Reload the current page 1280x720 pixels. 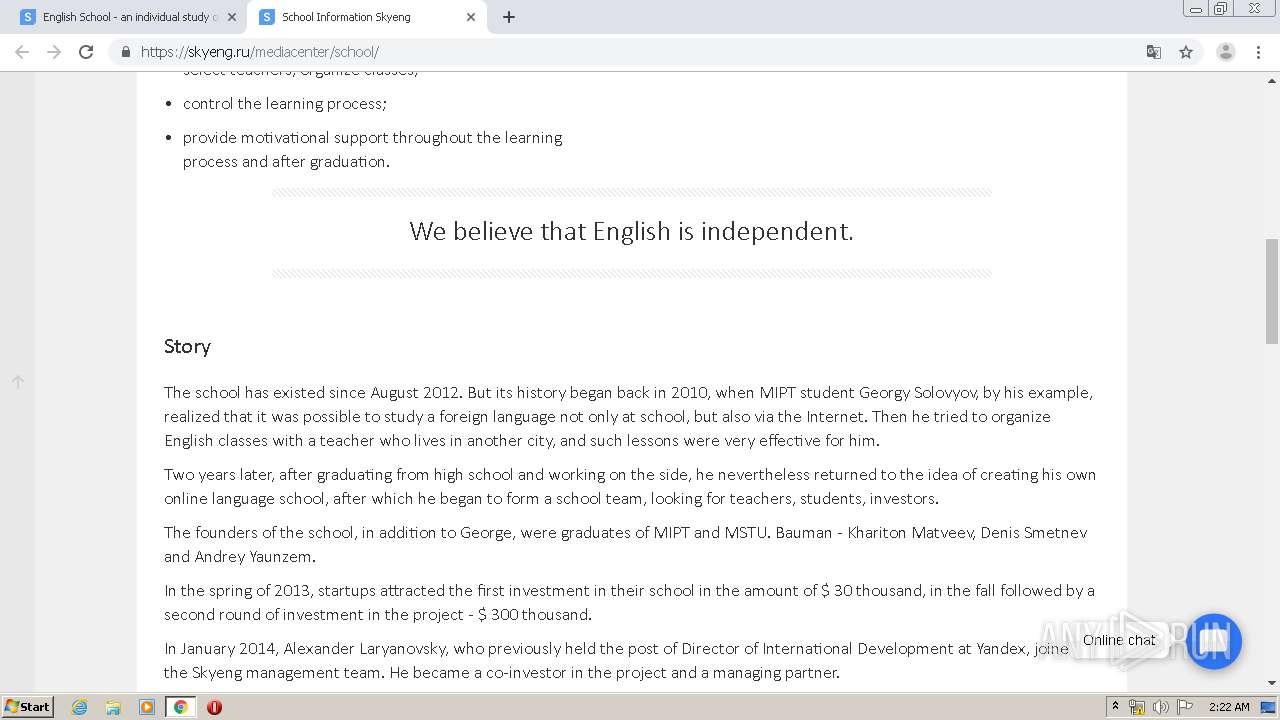(86, 52)
